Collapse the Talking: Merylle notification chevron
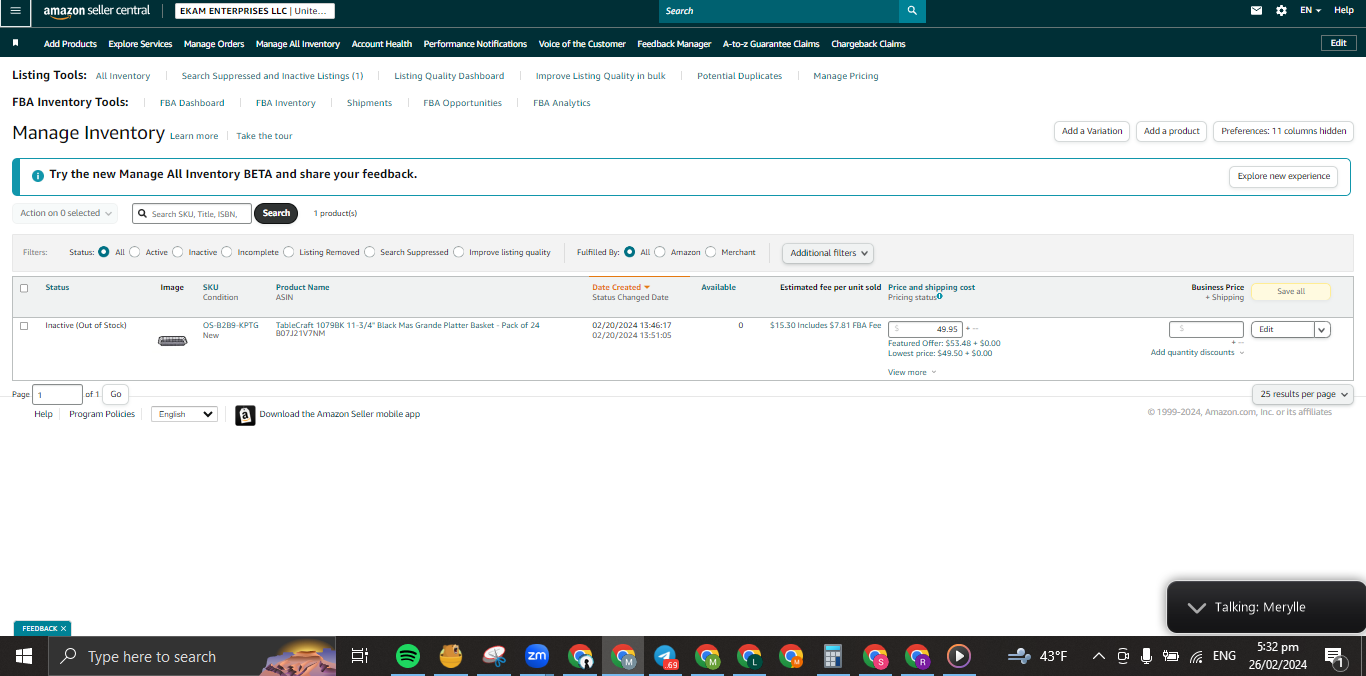The width and height of the screenshot is (1366, 676). click(x=1196, y=607)
